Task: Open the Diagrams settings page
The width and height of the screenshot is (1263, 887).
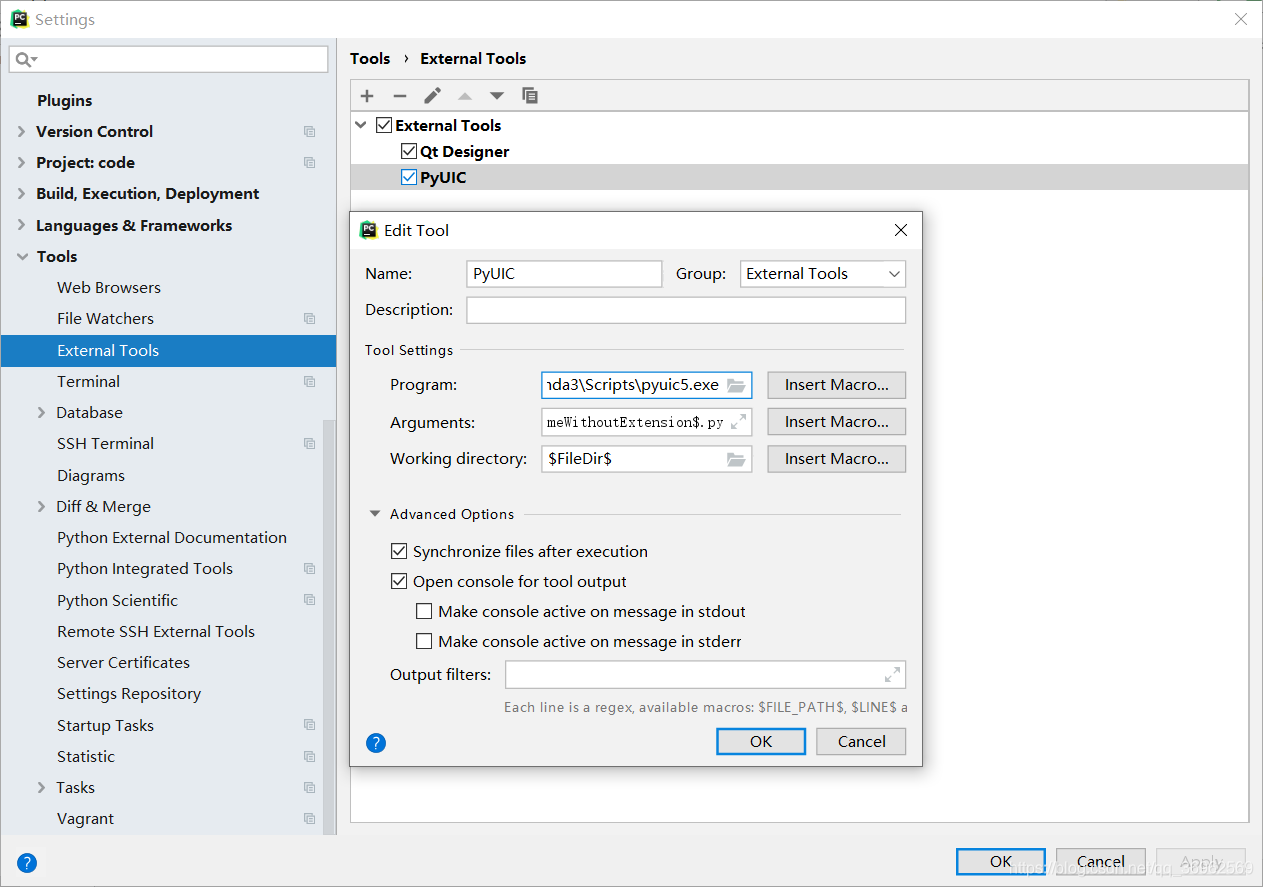Action: 91,476
